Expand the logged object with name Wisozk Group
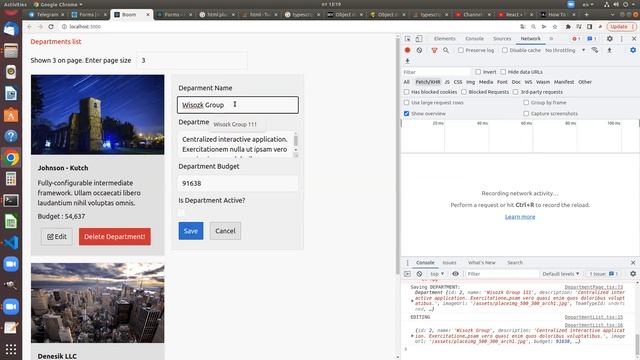This screenshot has height=360, width=640. (412, 336)
